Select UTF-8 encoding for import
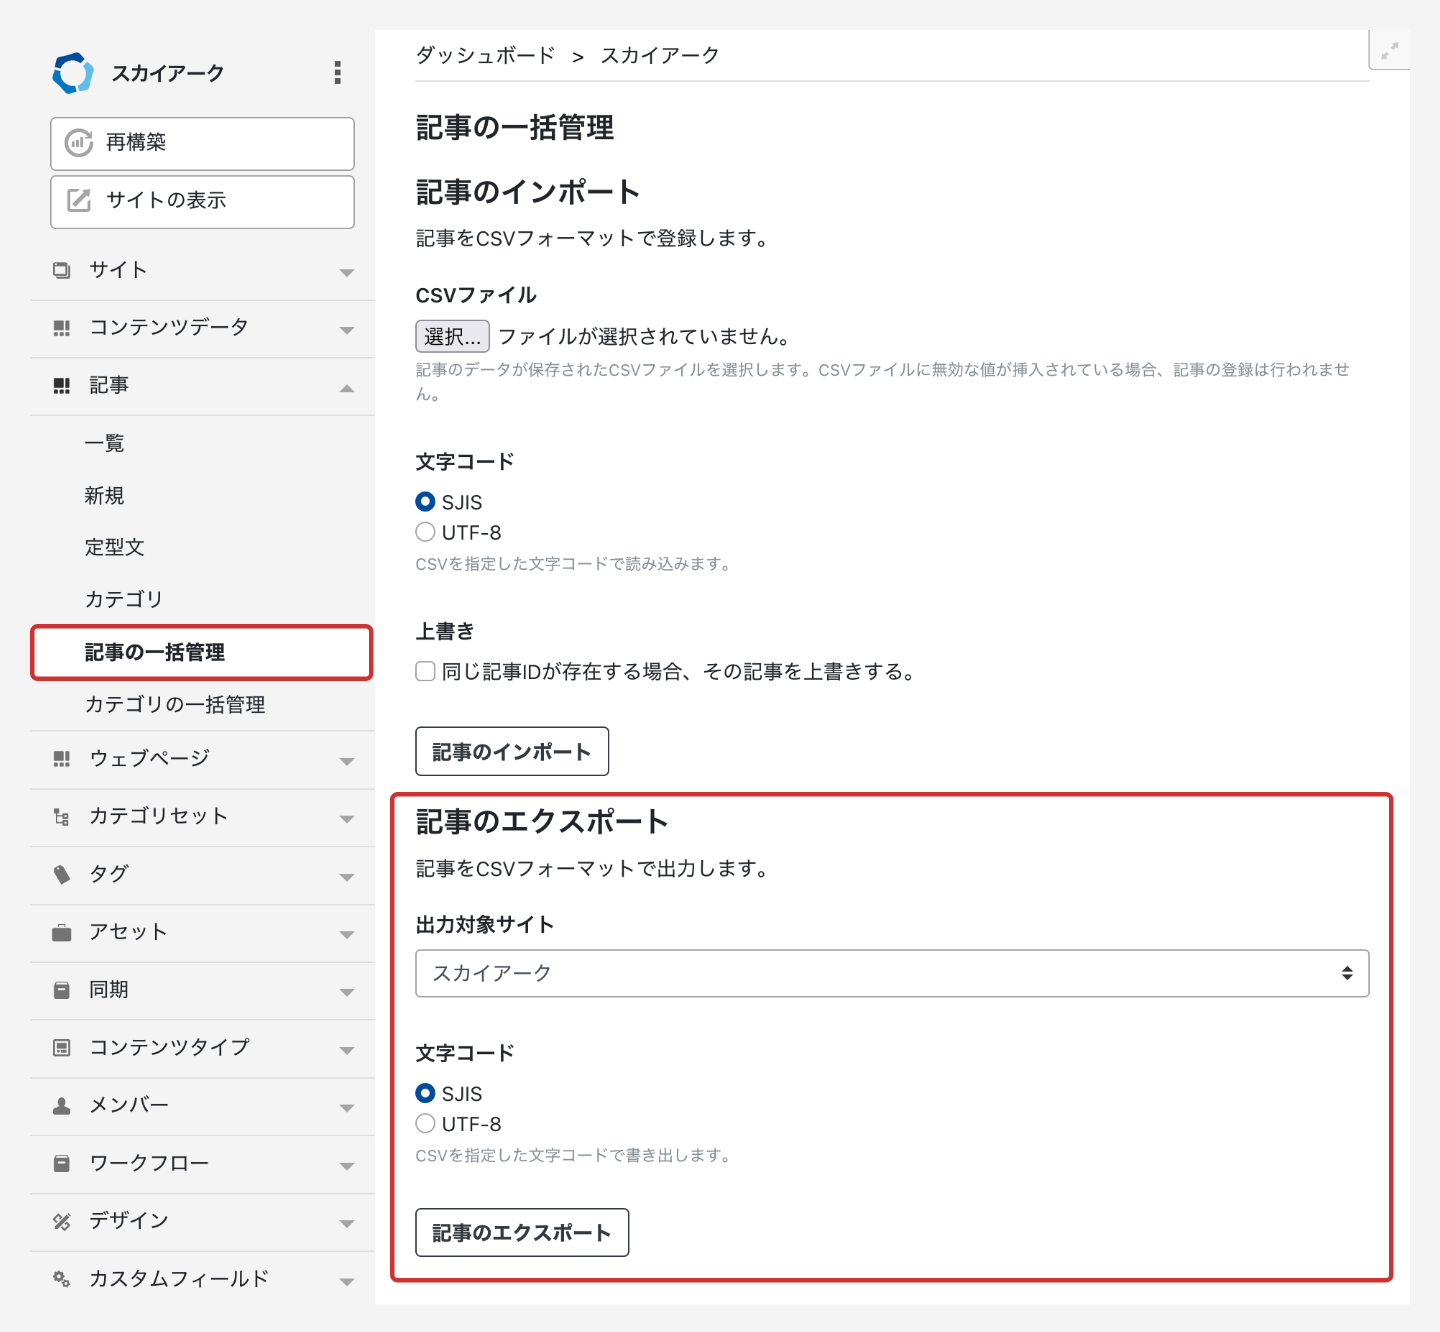 426,532
